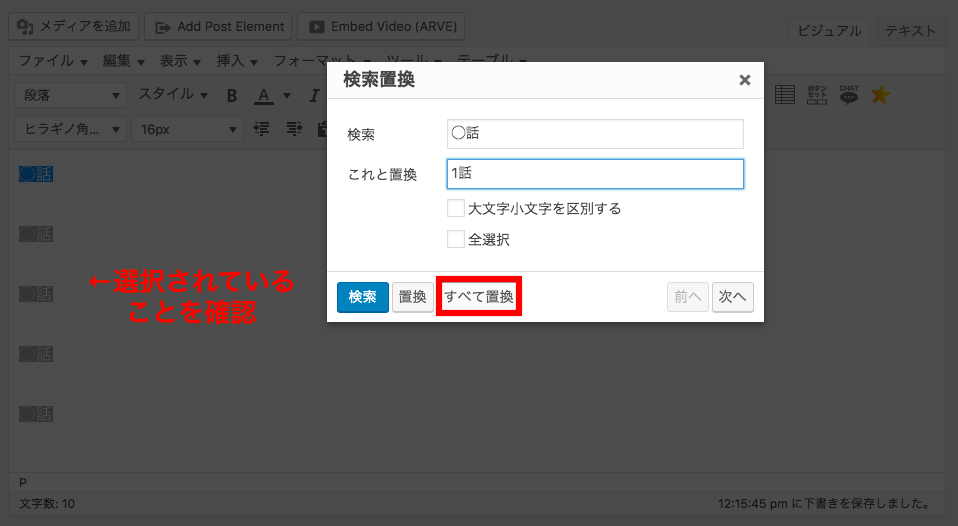Focus the これと置換 replacement field
Image resolution: width=958 pixels, height=526 pixels.
[595, 174]
